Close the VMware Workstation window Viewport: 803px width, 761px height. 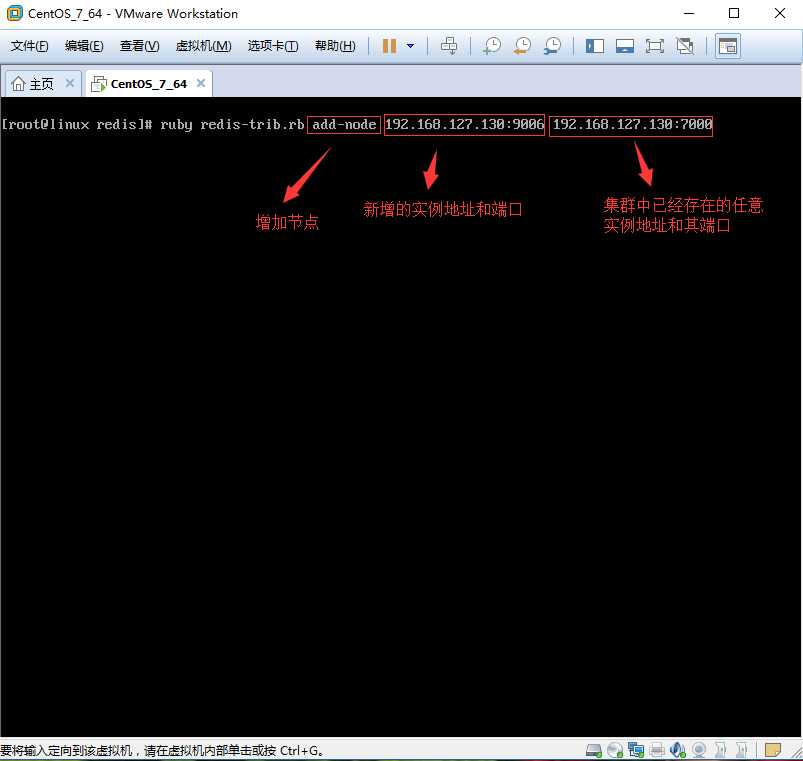click(x=779, y=13)
